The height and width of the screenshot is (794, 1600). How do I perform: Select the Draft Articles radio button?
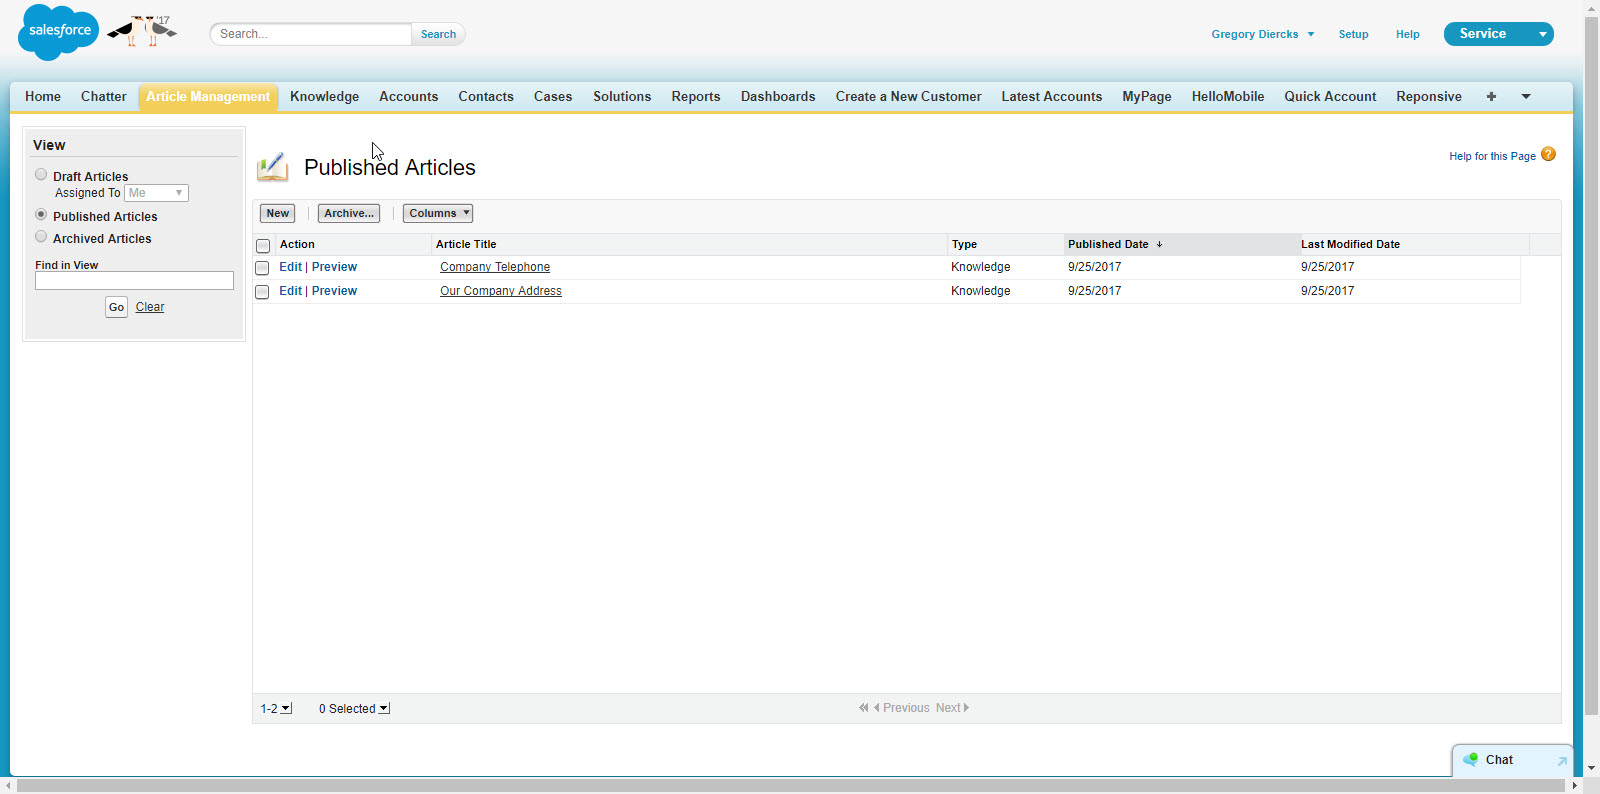[x=41, y=175]
